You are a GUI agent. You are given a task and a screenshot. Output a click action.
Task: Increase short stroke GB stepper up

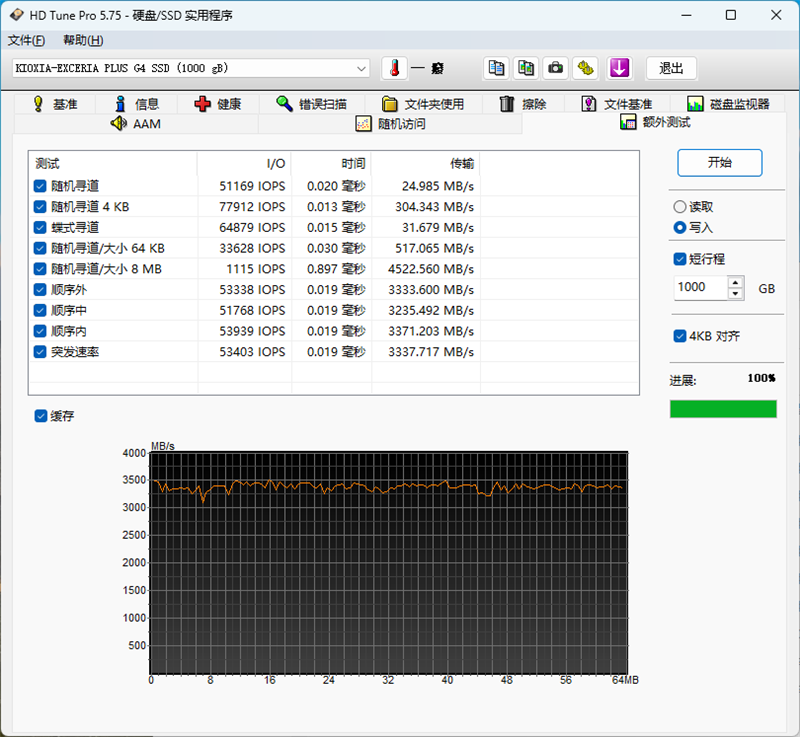[x=735, y=283]
